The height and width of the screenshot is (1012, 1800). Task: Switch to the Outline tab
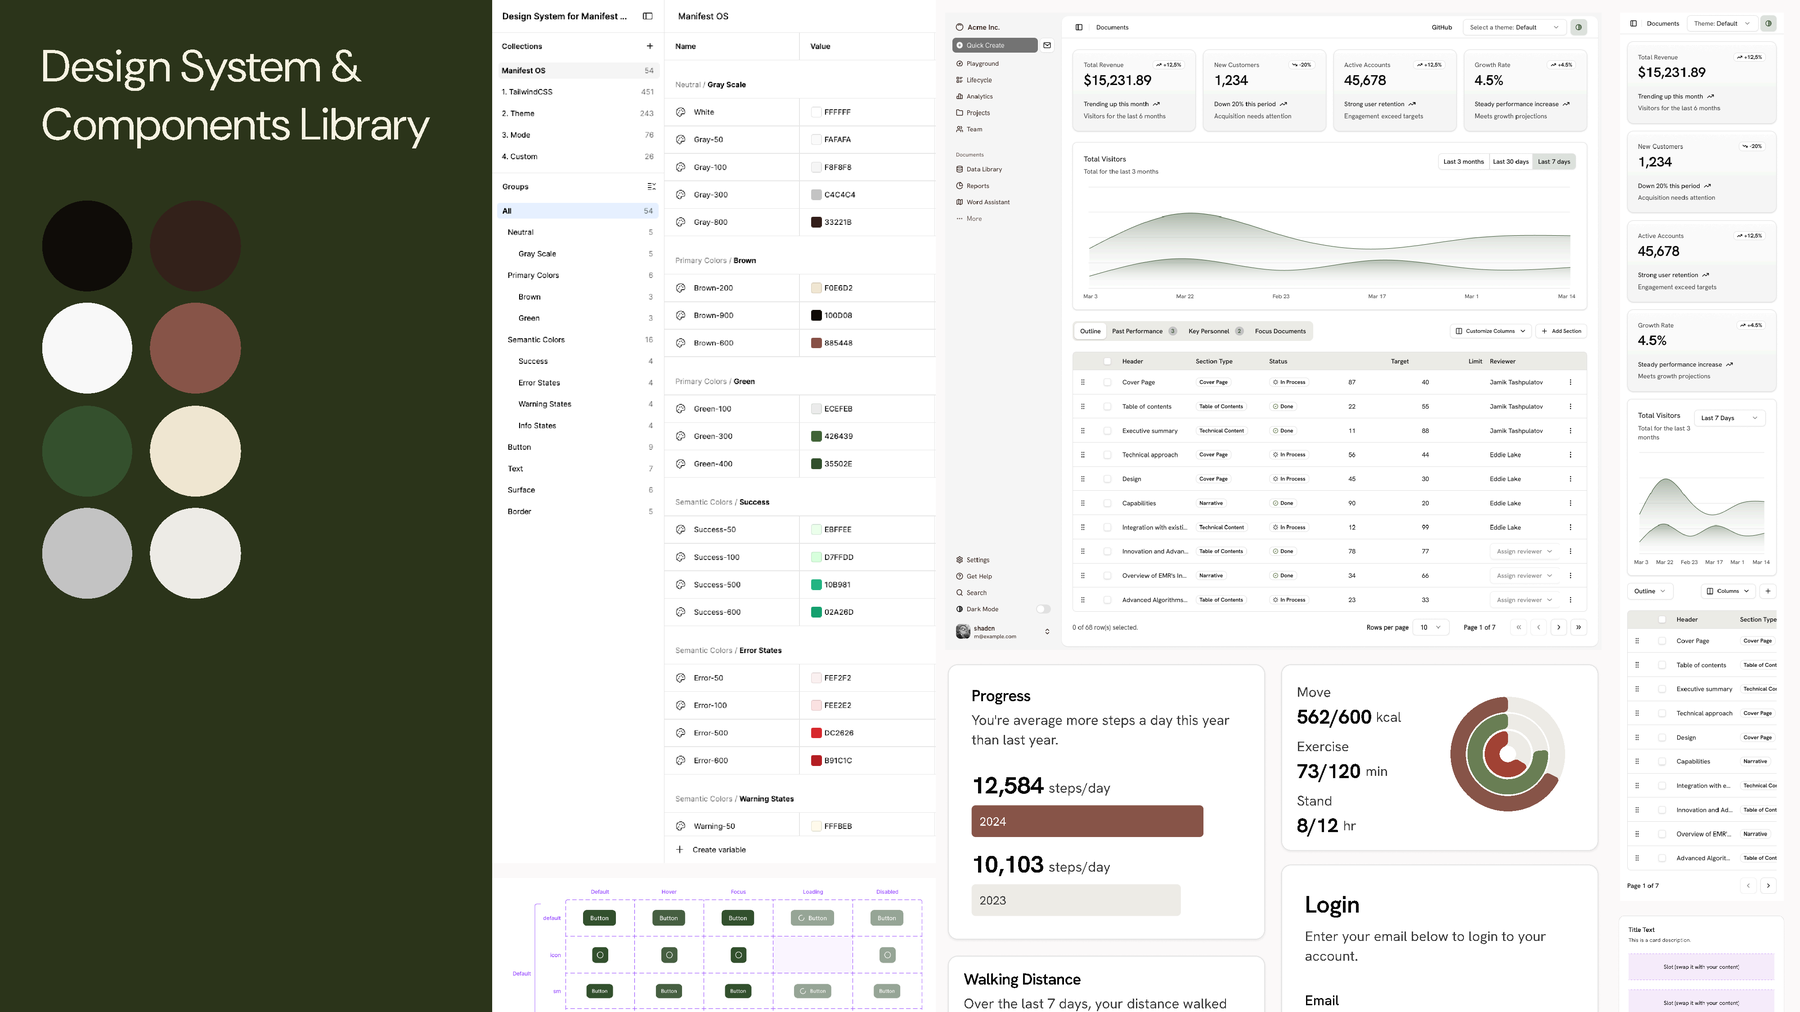1090,331
